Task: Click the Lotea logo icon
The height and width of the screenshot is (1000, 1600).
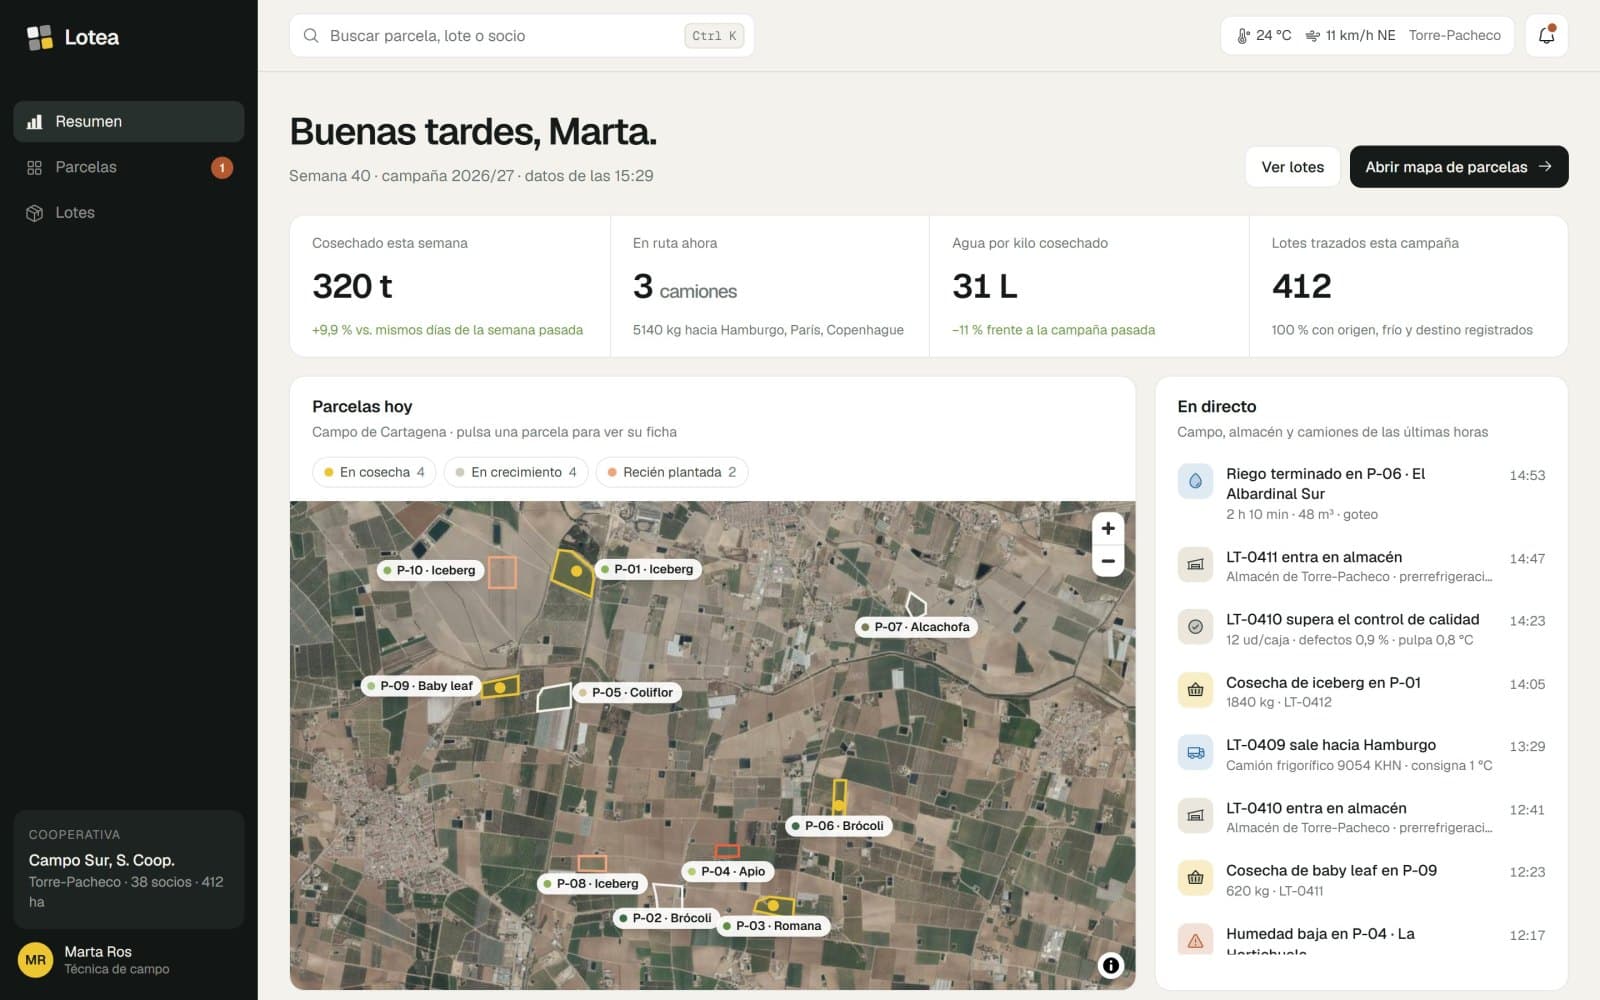Action: point(39,38)
